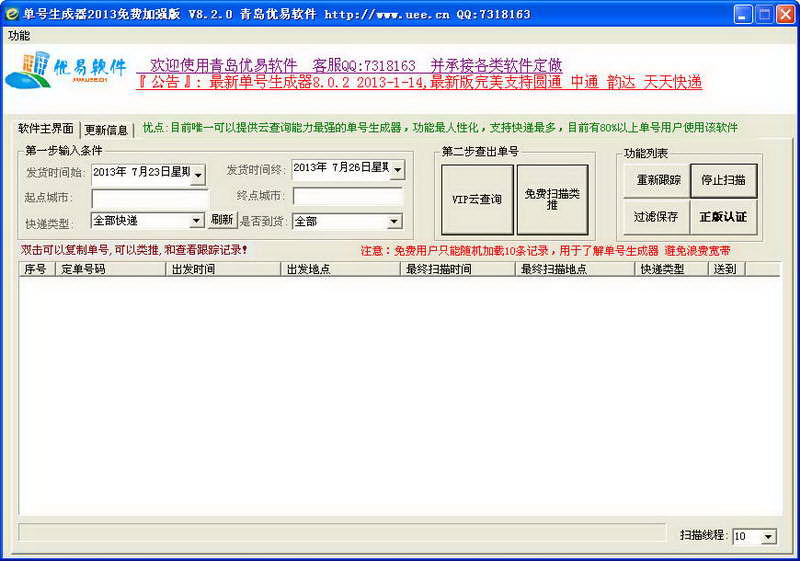
Task: Minimize the window
Action: click(x=743, y=14)
